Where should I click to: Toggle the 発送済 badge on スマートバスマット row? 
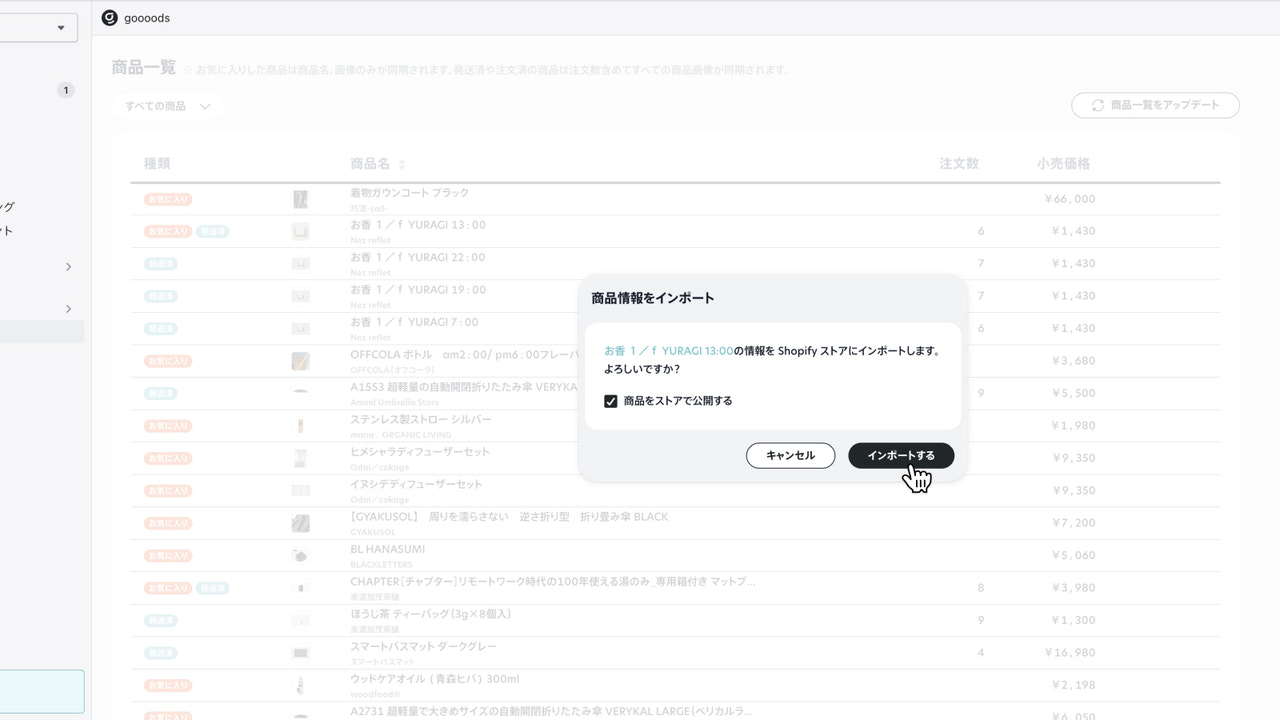(159, 652)
